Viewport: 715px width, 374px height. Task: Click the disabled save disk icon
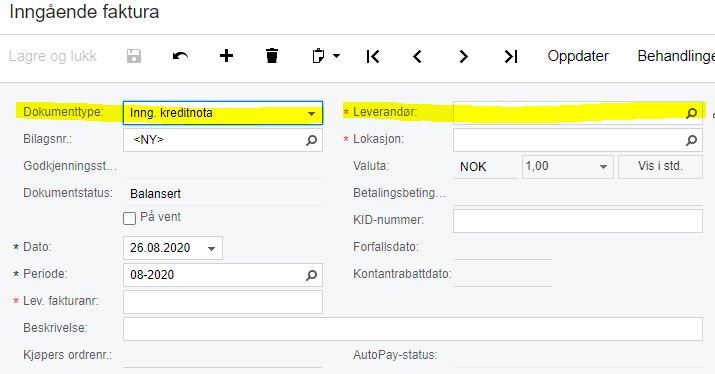pos(134,56)
